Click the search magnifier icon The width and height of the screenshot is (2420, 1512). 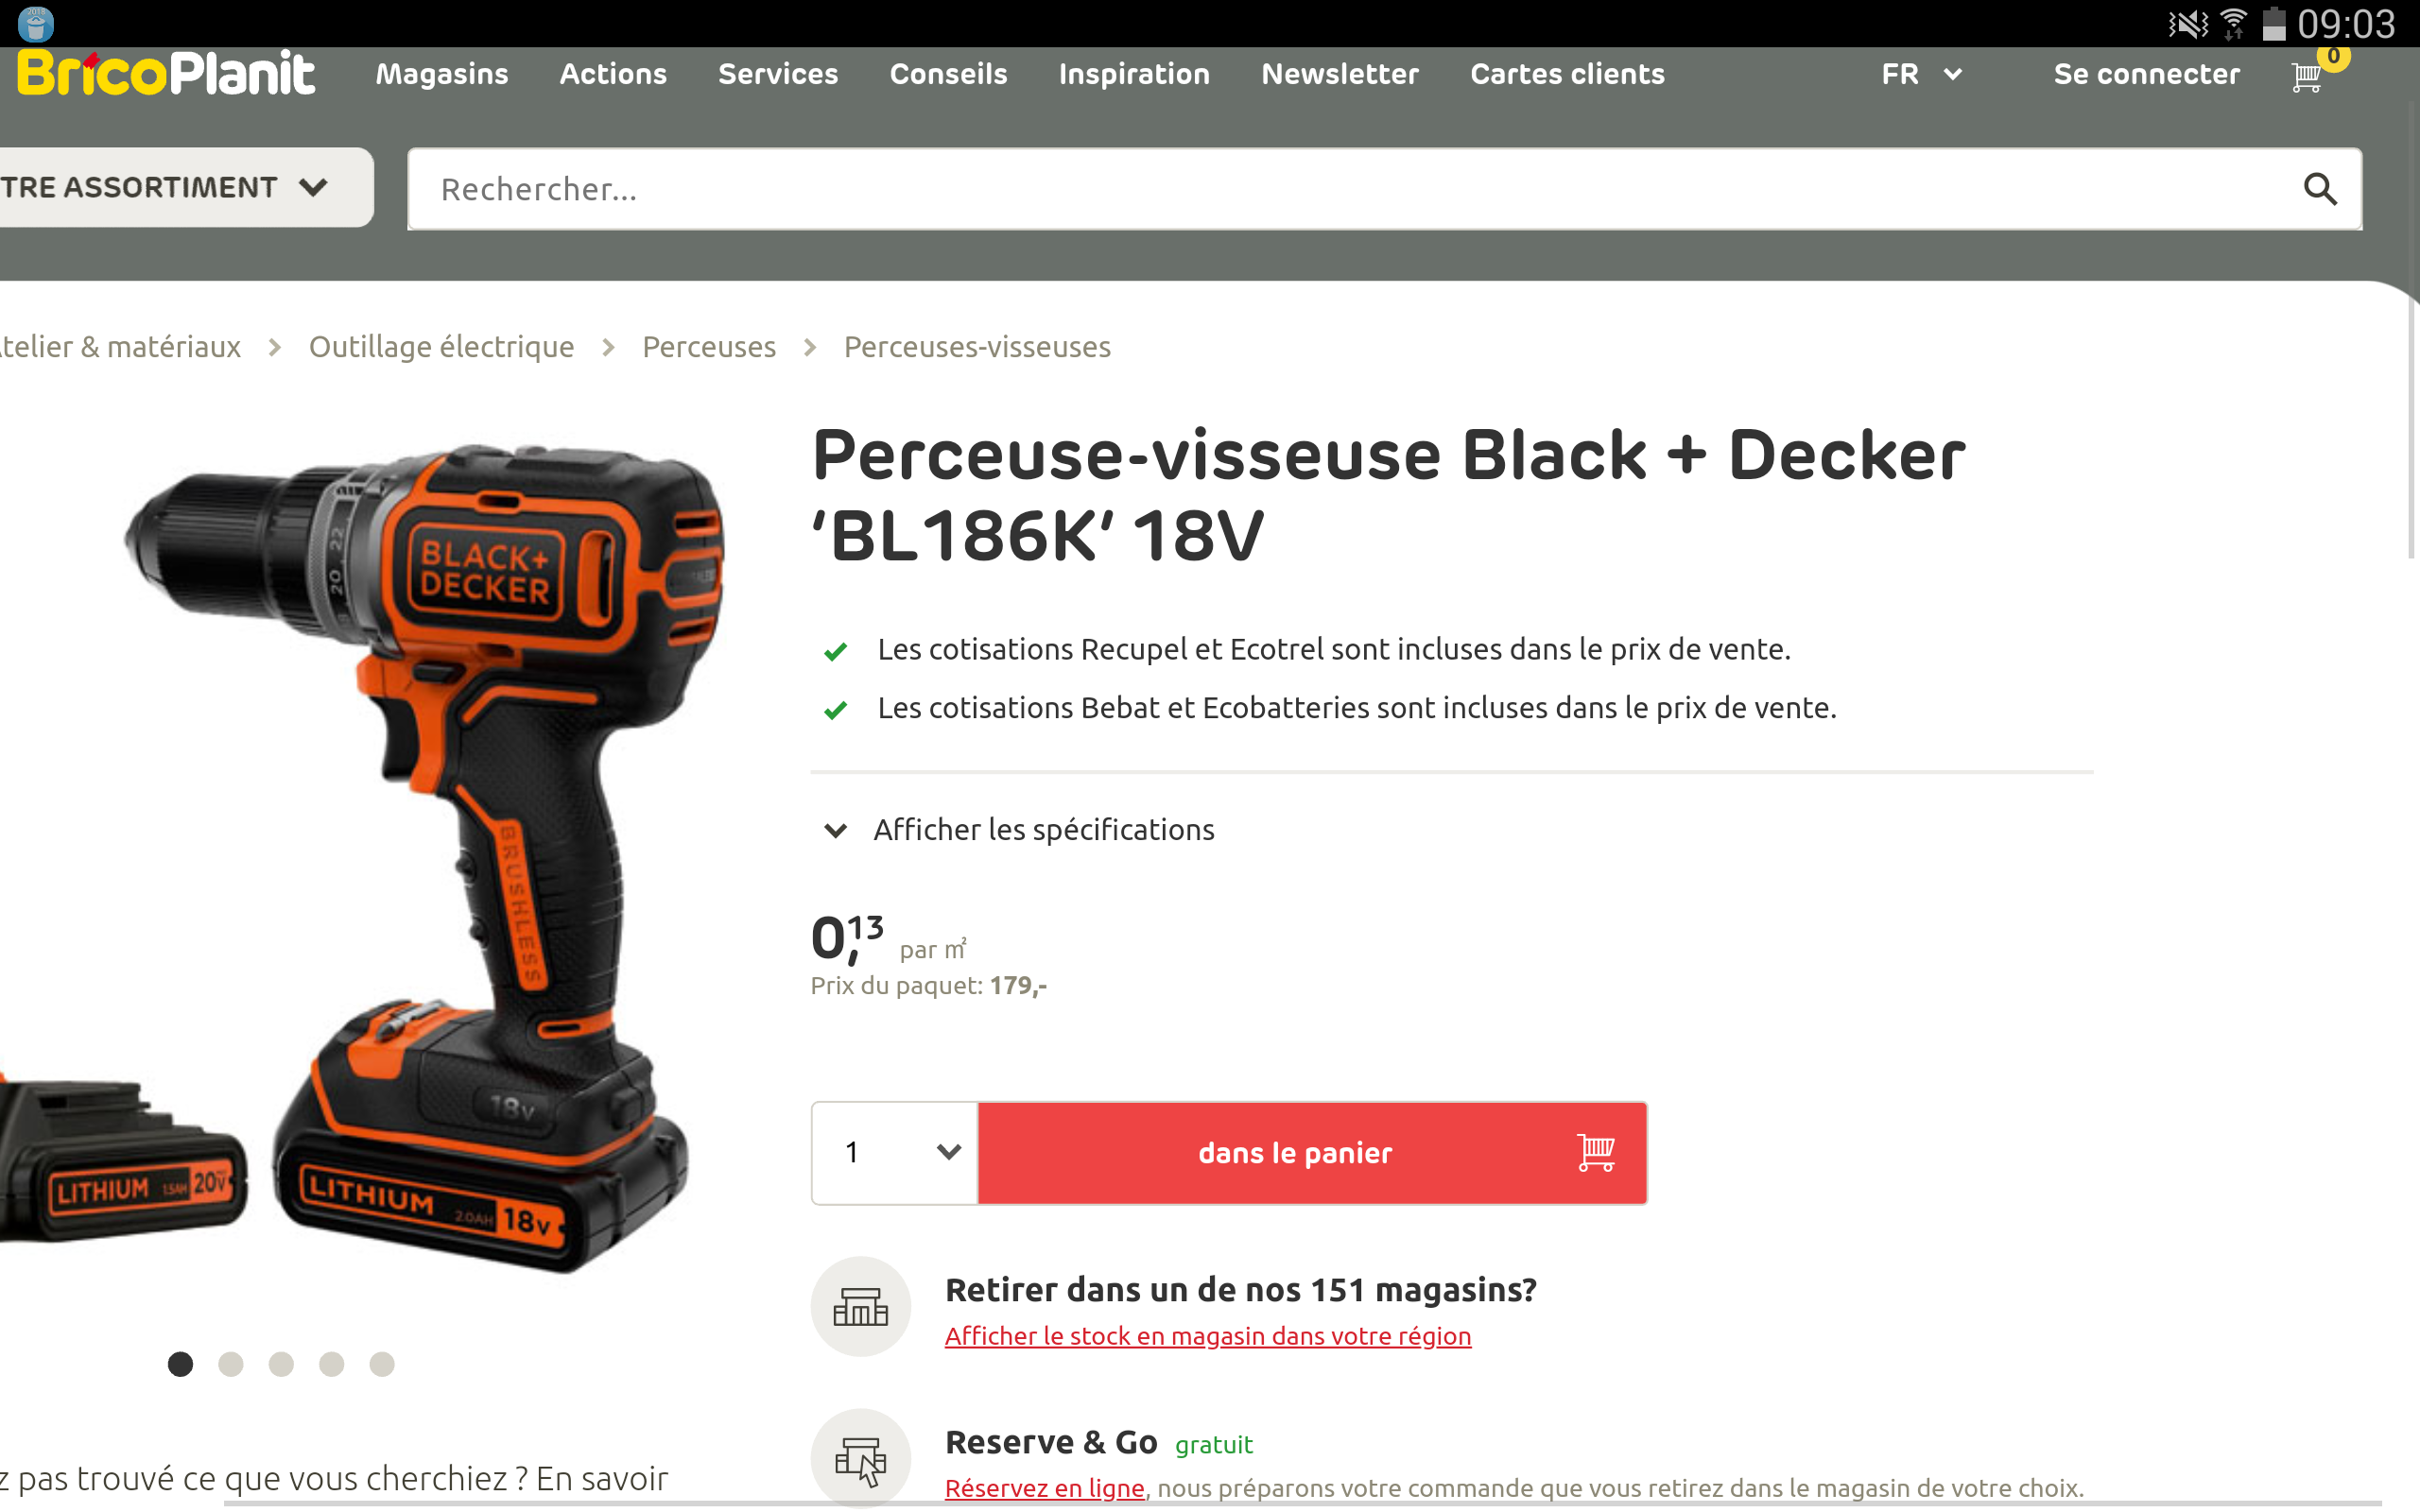click(x=2320, y=189)
